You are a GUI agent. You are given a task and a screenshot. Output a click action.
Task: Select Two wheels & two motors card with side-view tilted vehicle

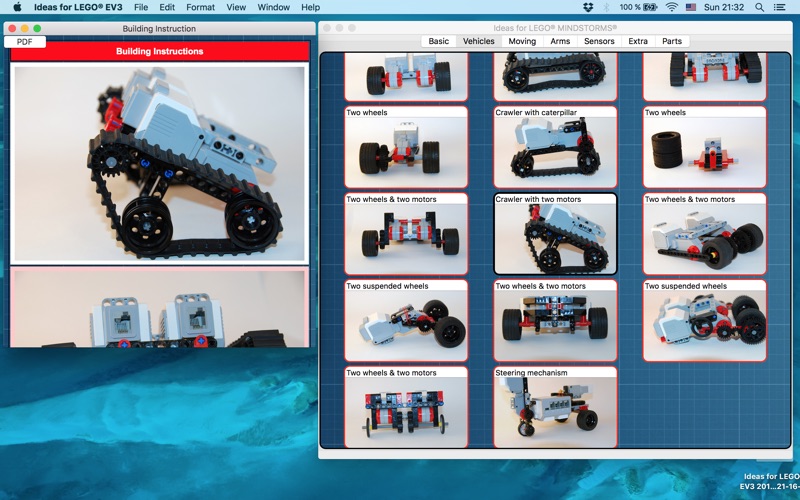pyautogui.click(x=705, y=234)
